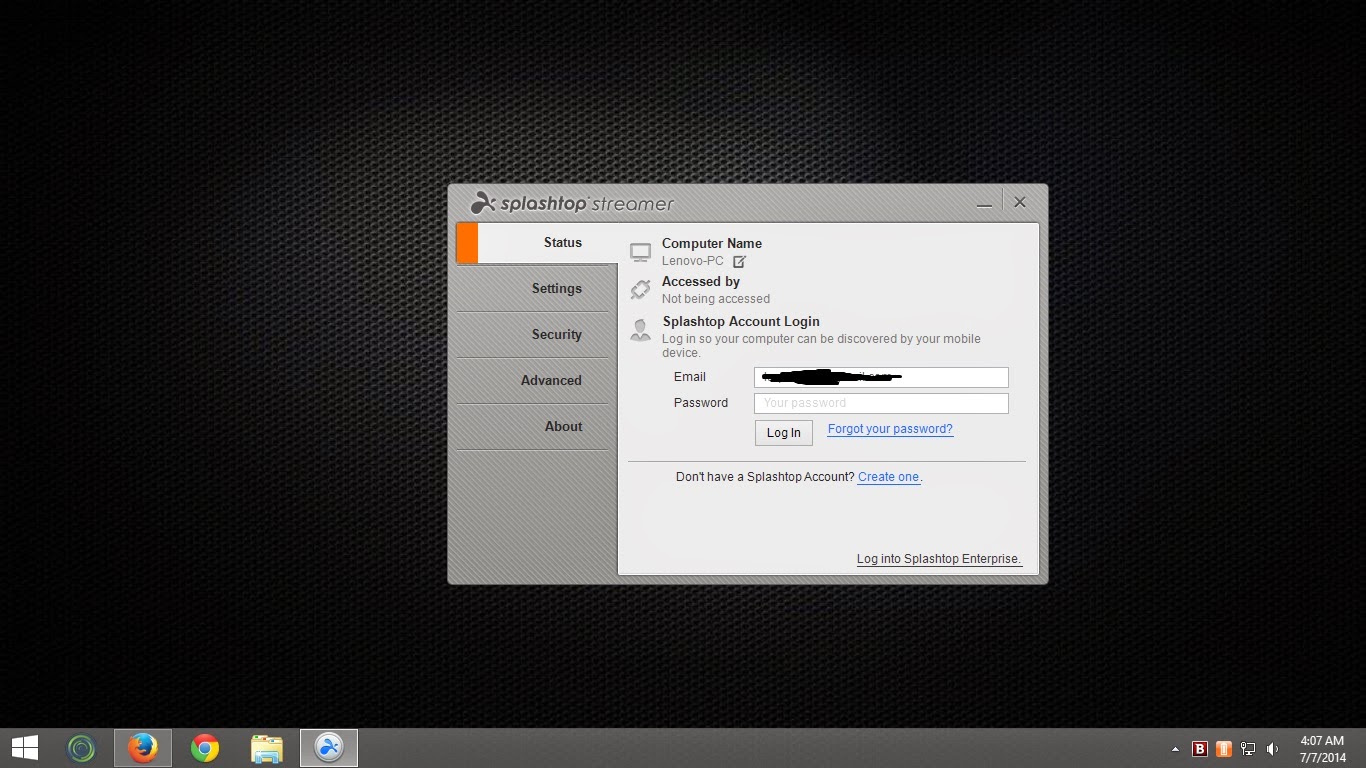Click the Splashtop logo in the title bar
Image resolution: width=1366 pixels, height=768 pixels.
coord(484,202)
